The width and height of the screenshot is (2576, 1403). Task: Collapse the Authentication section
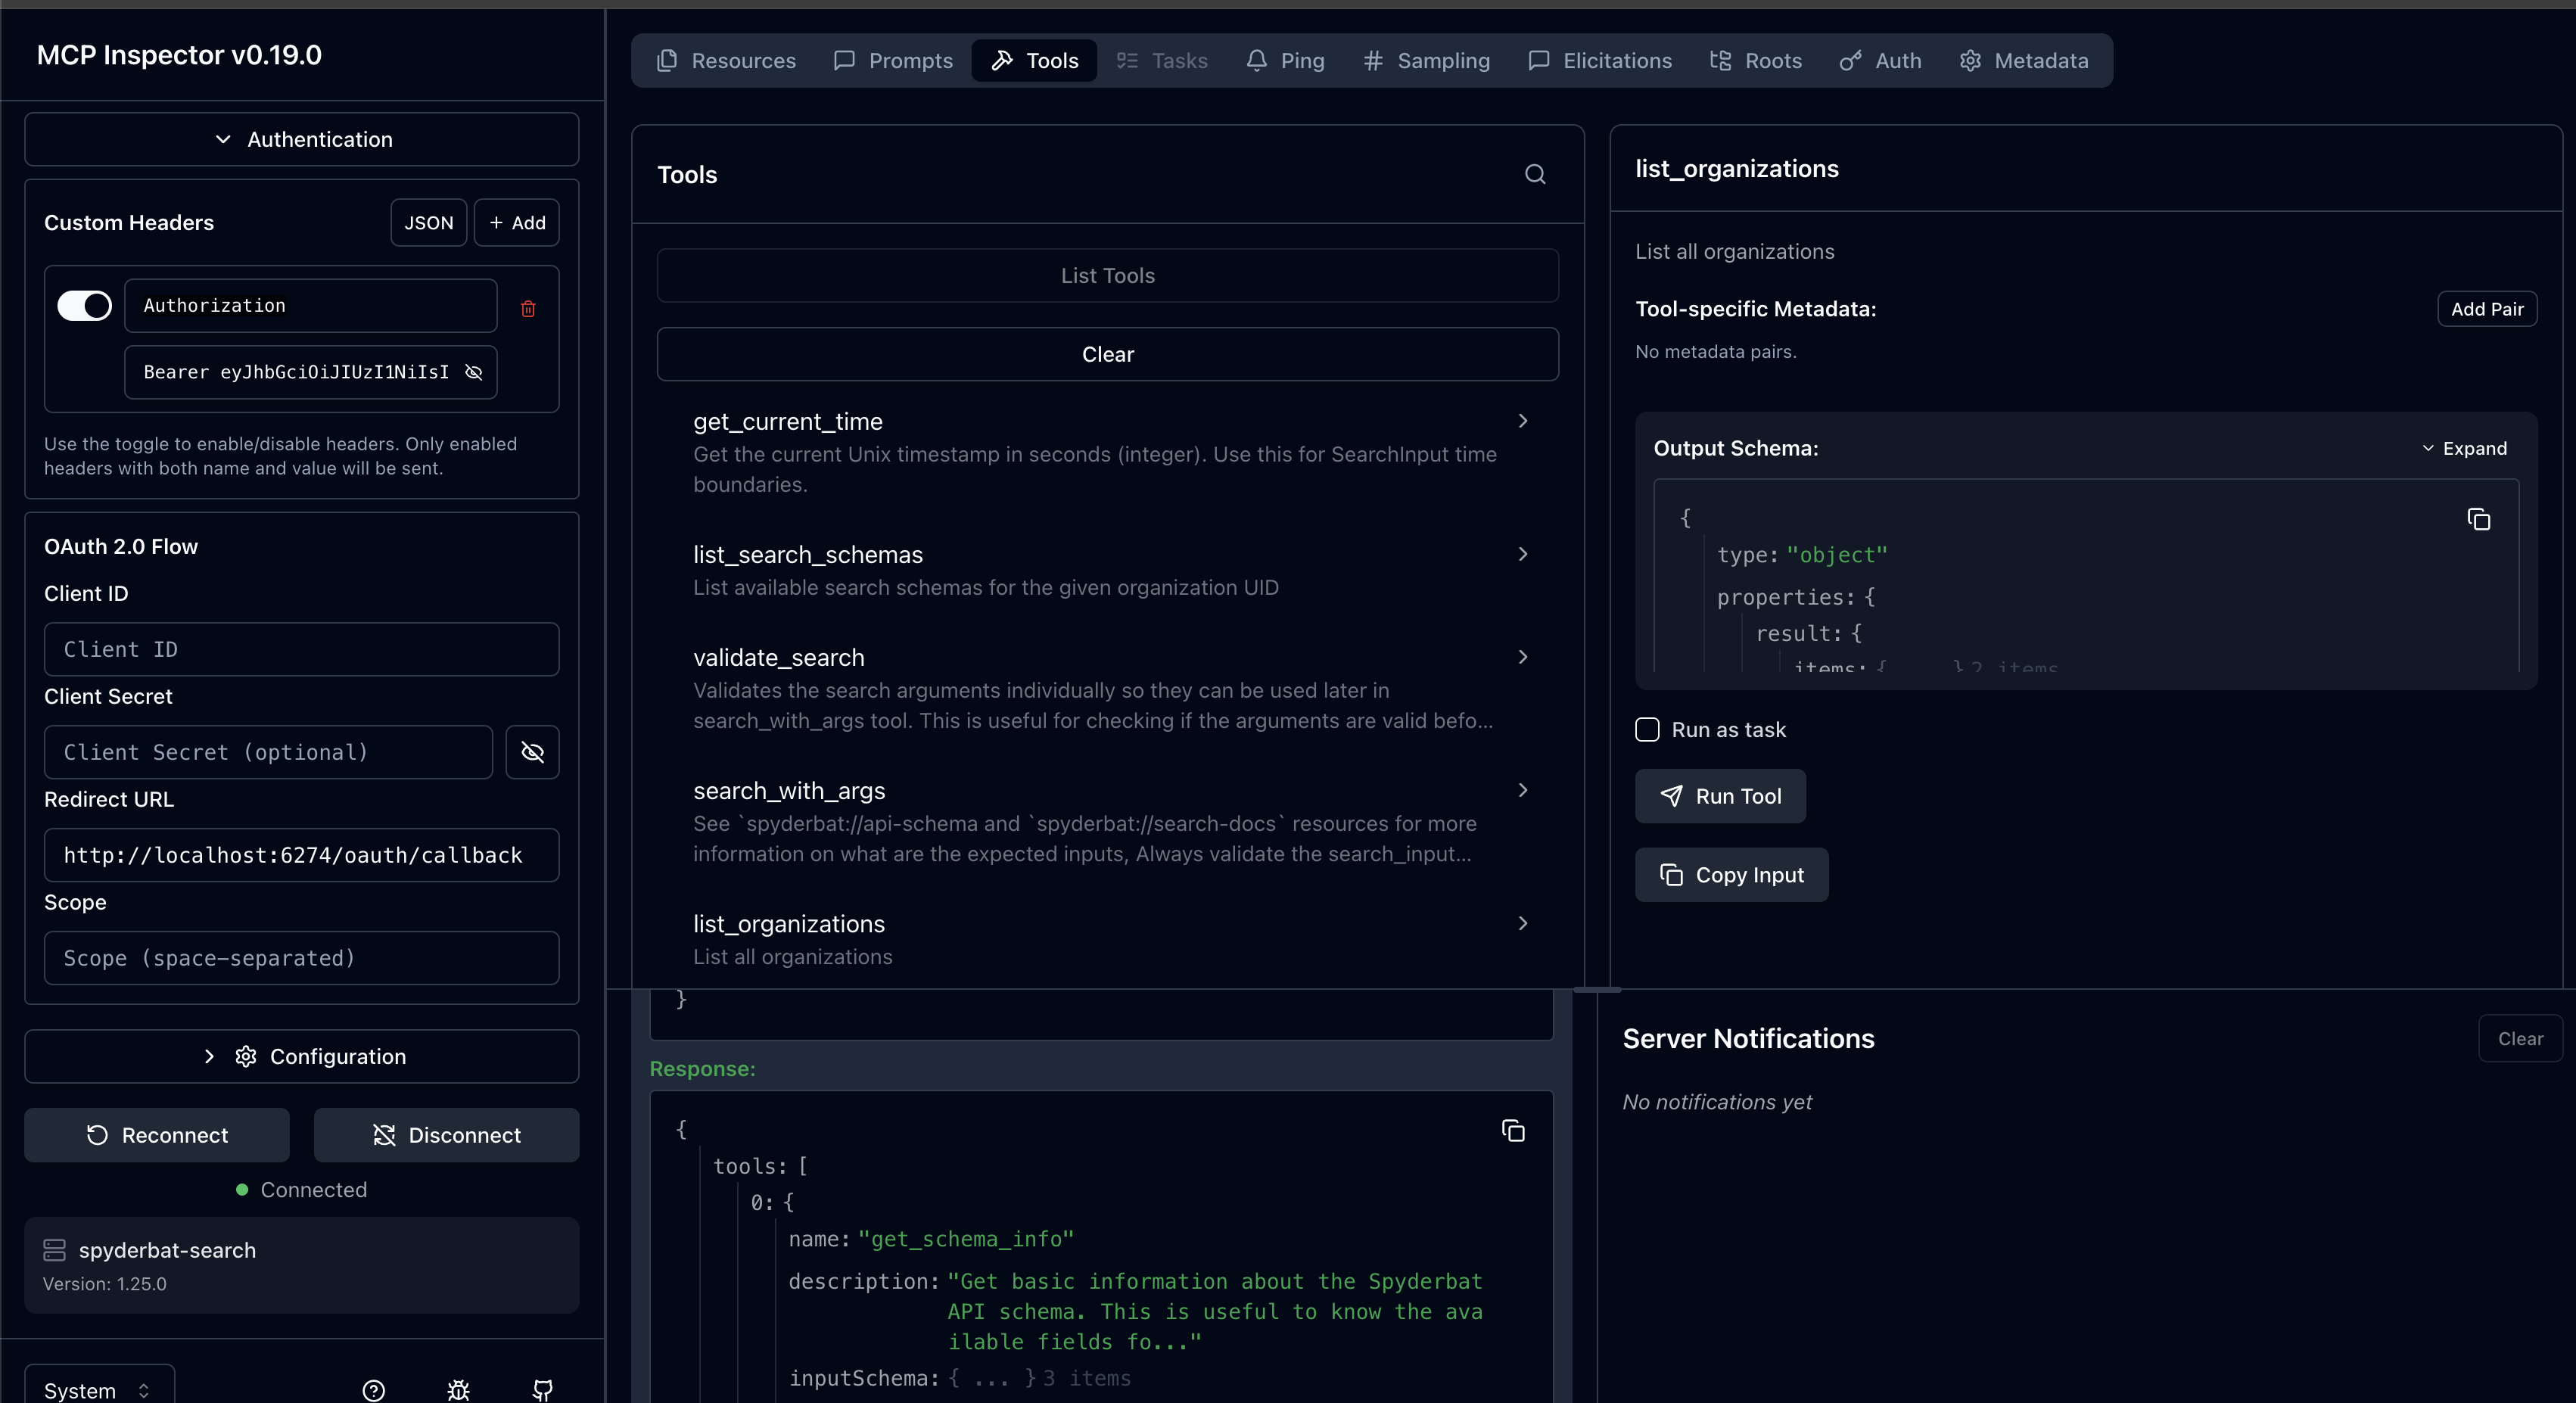302,140
